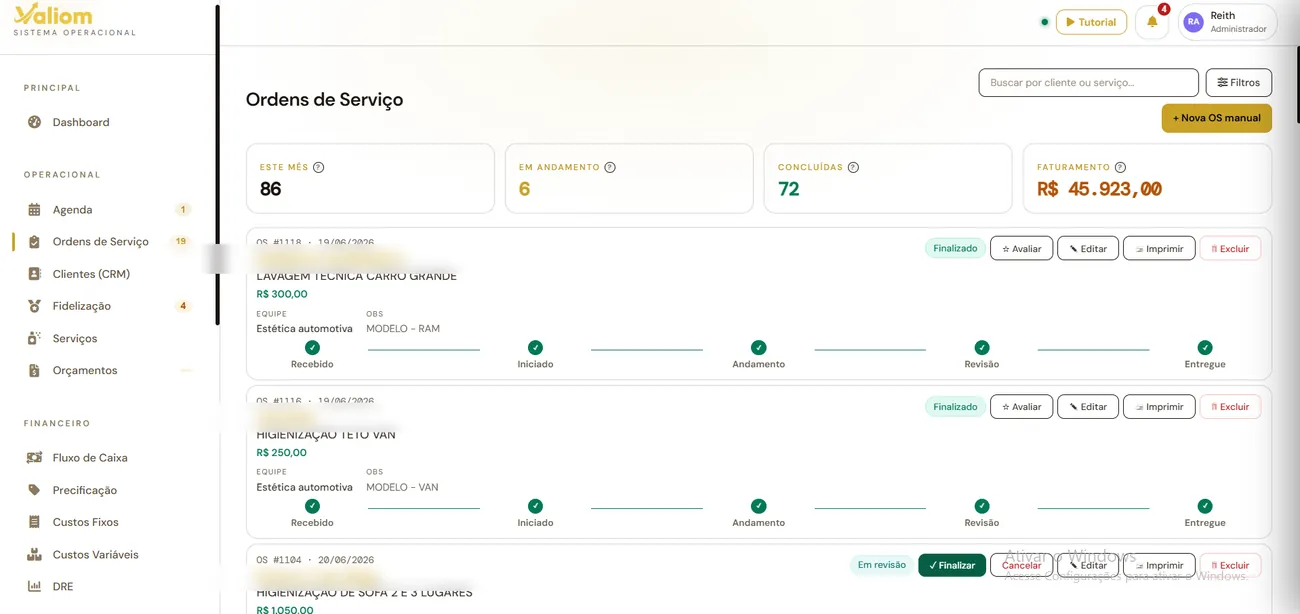This screenshot has height=614, width=1300.
Task: Click Cancelar on OS #1104
Action: pyautogui.click(x=1021, y=565)
